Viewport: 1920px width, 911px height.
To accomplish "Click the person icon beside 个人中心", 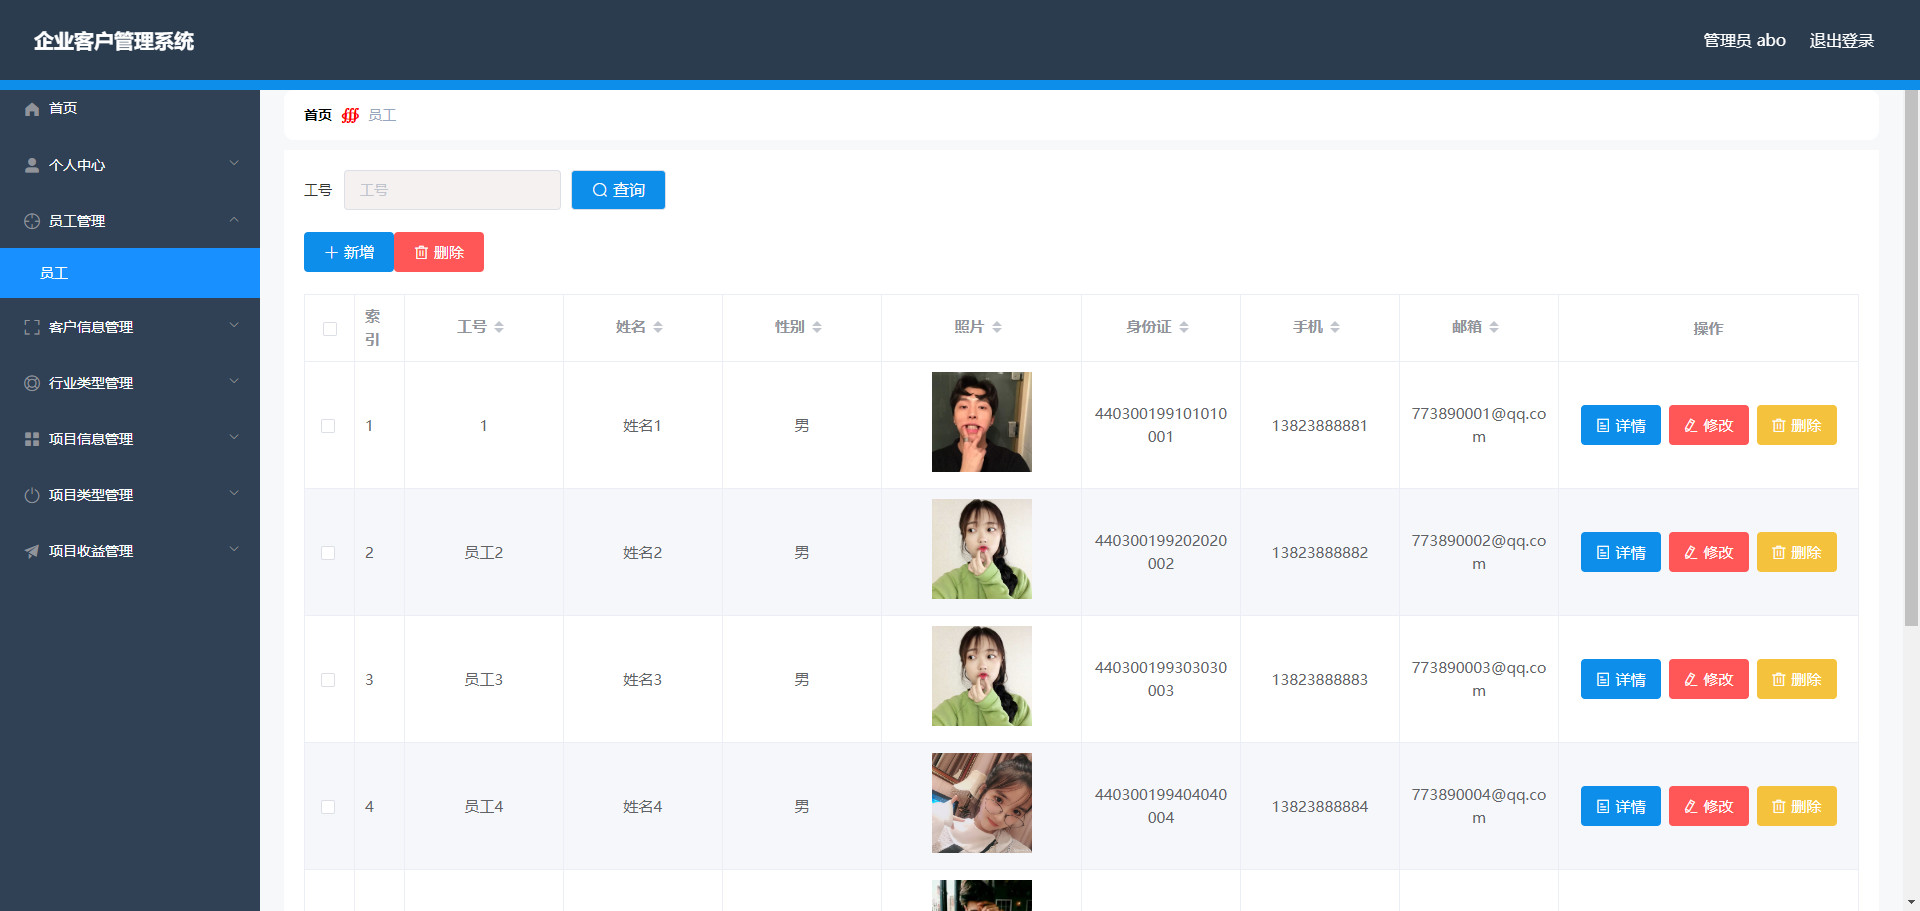I will 32,165.
